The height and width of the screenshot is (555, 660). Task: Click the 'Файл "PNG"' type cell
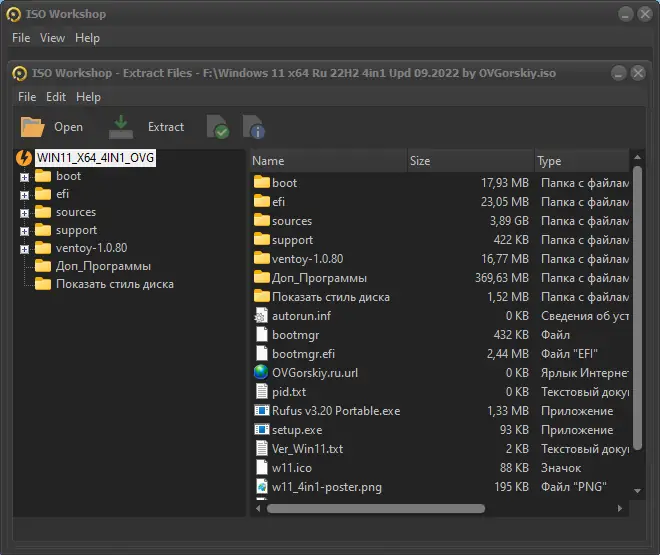(x=574, y=486)
